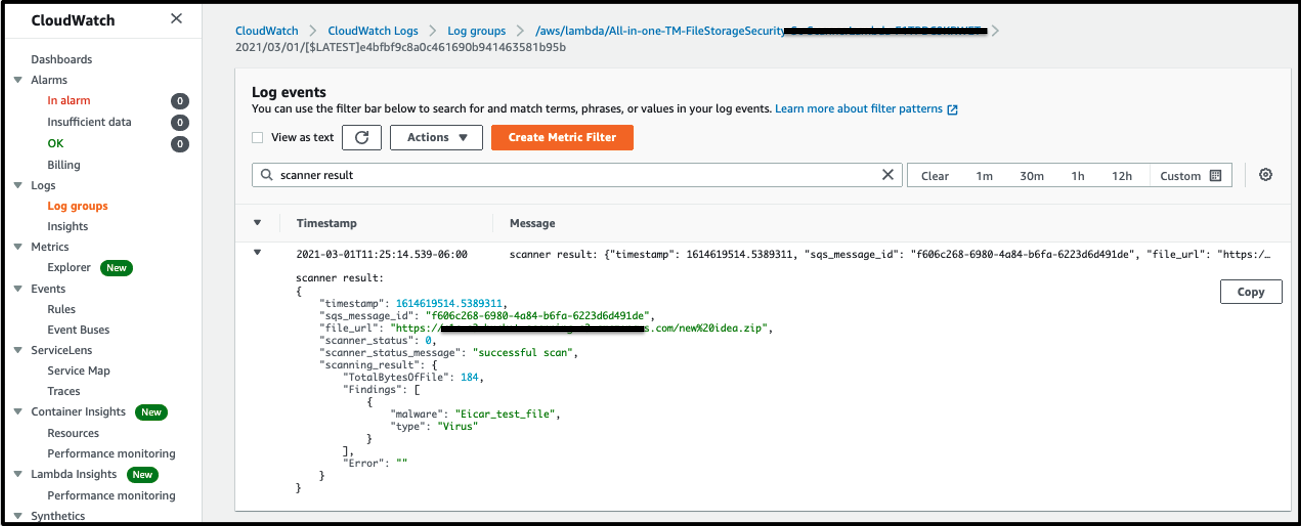The image size is (1301, 526).
Task: Click CloudWatch Logs breadcrumb link
Action: [373, 31]
